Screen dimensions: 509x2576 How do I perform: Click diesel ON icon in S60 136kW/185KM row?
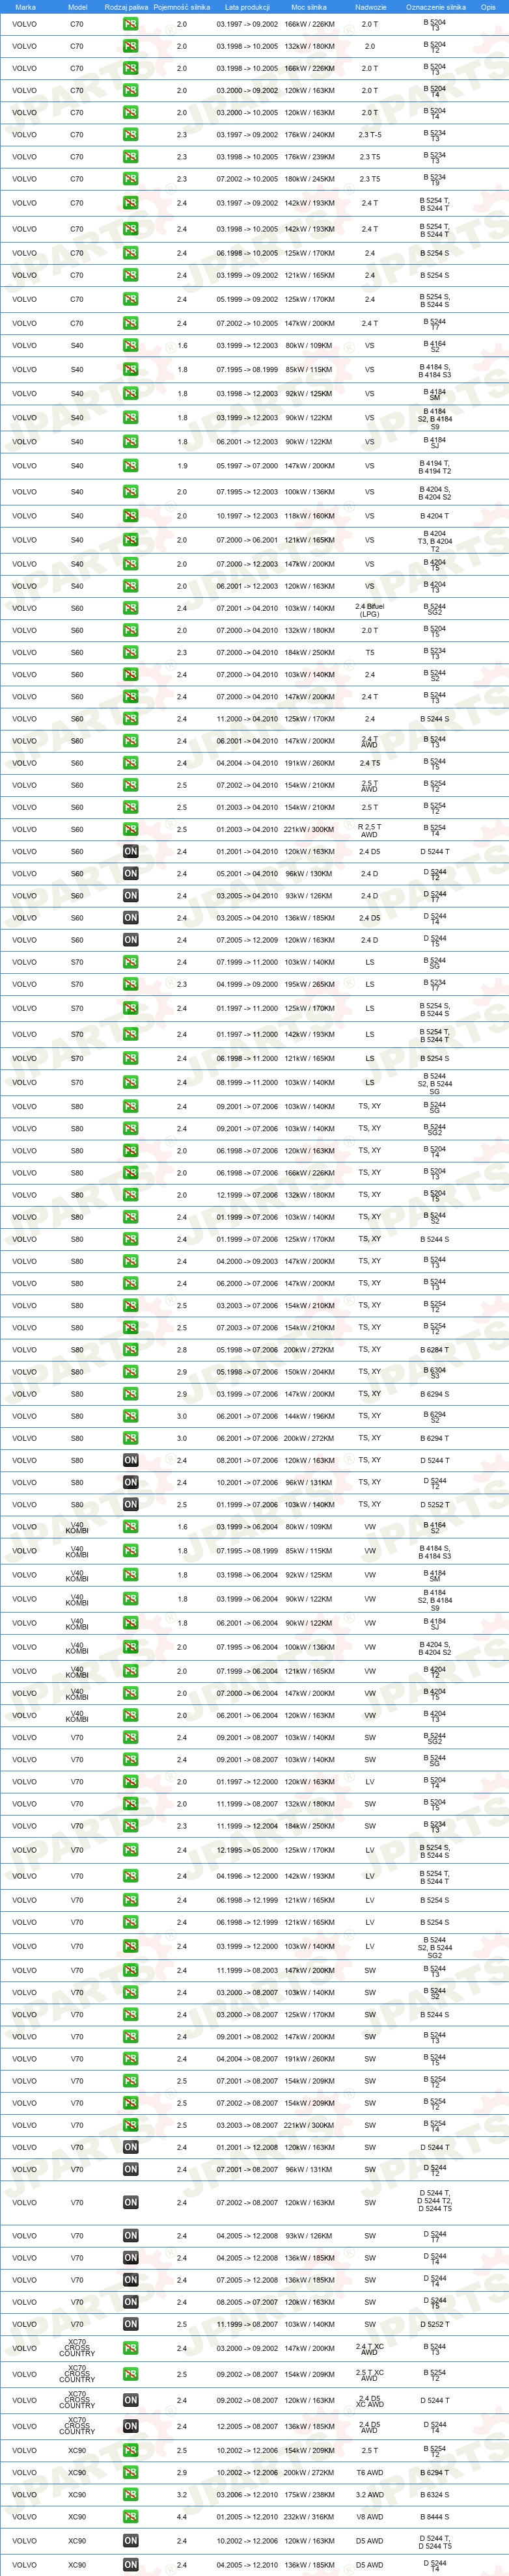tap(130, 918)
